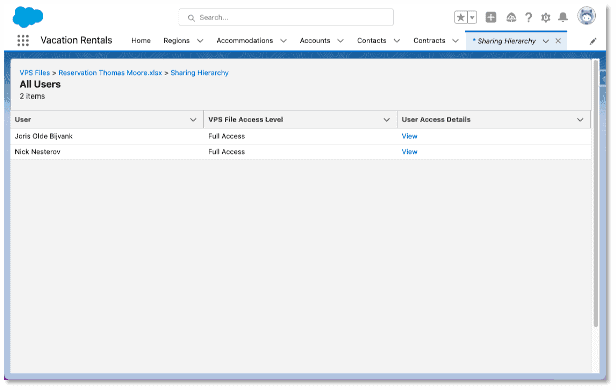Click the vertical scrollbar of the list
This screenshot has height=390, width=616.
point(596,193)
